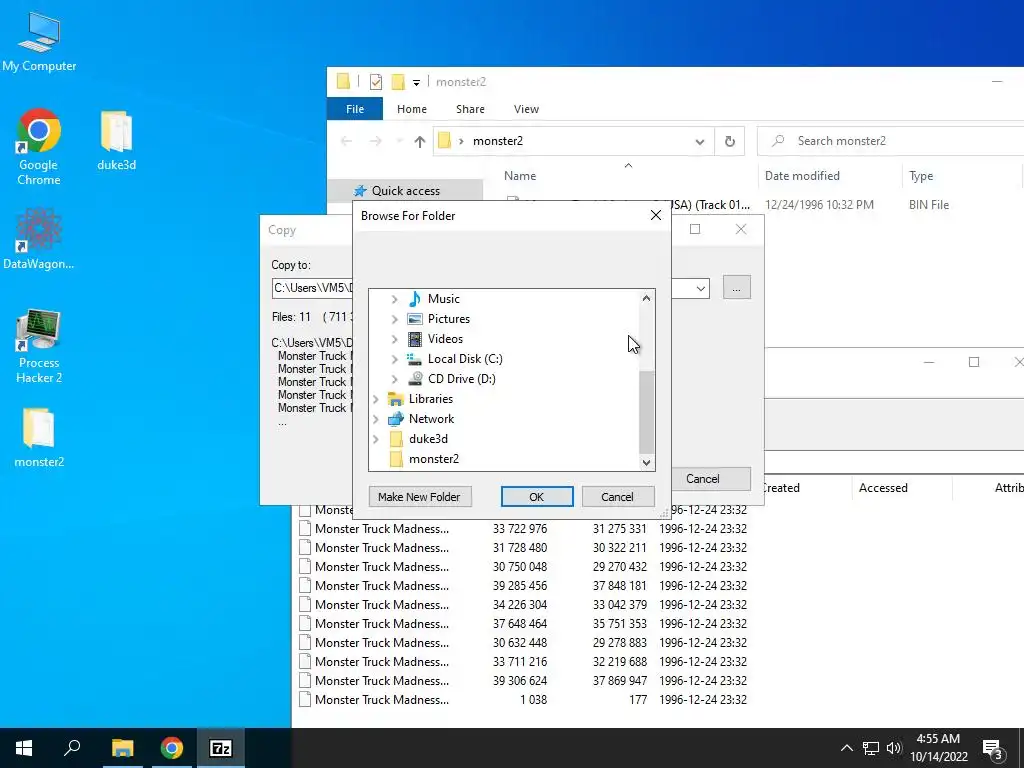
Task: Open the monster2 desktop folder
Action: [39, 438]
